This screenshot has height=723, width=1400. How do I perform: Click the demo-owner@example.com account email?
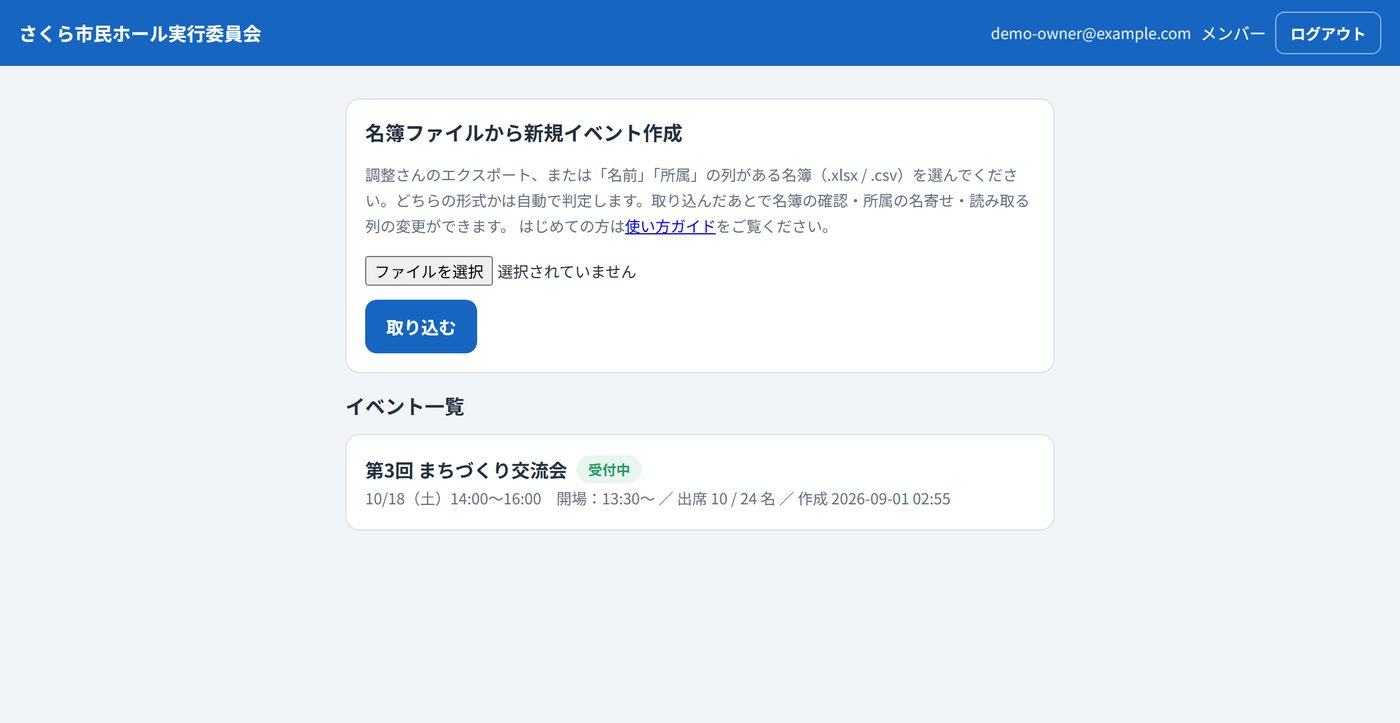tap(1091, 33)
